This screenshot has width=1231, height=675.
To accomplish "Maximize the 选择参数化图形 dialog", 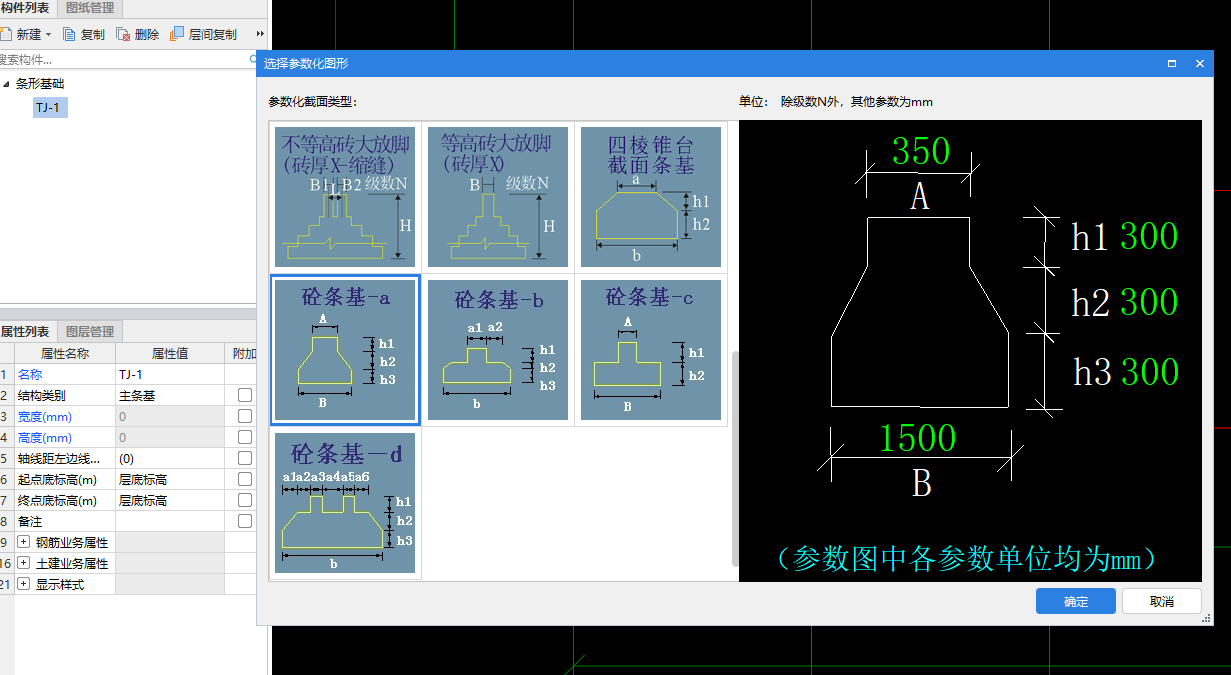I will [x=1171, y=63].
